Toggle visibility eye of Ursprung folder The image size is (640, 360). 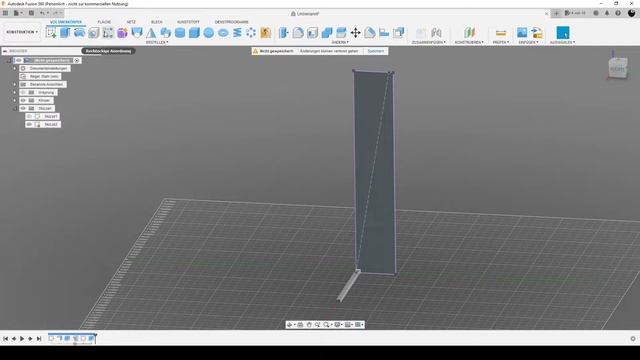(23, 93)
